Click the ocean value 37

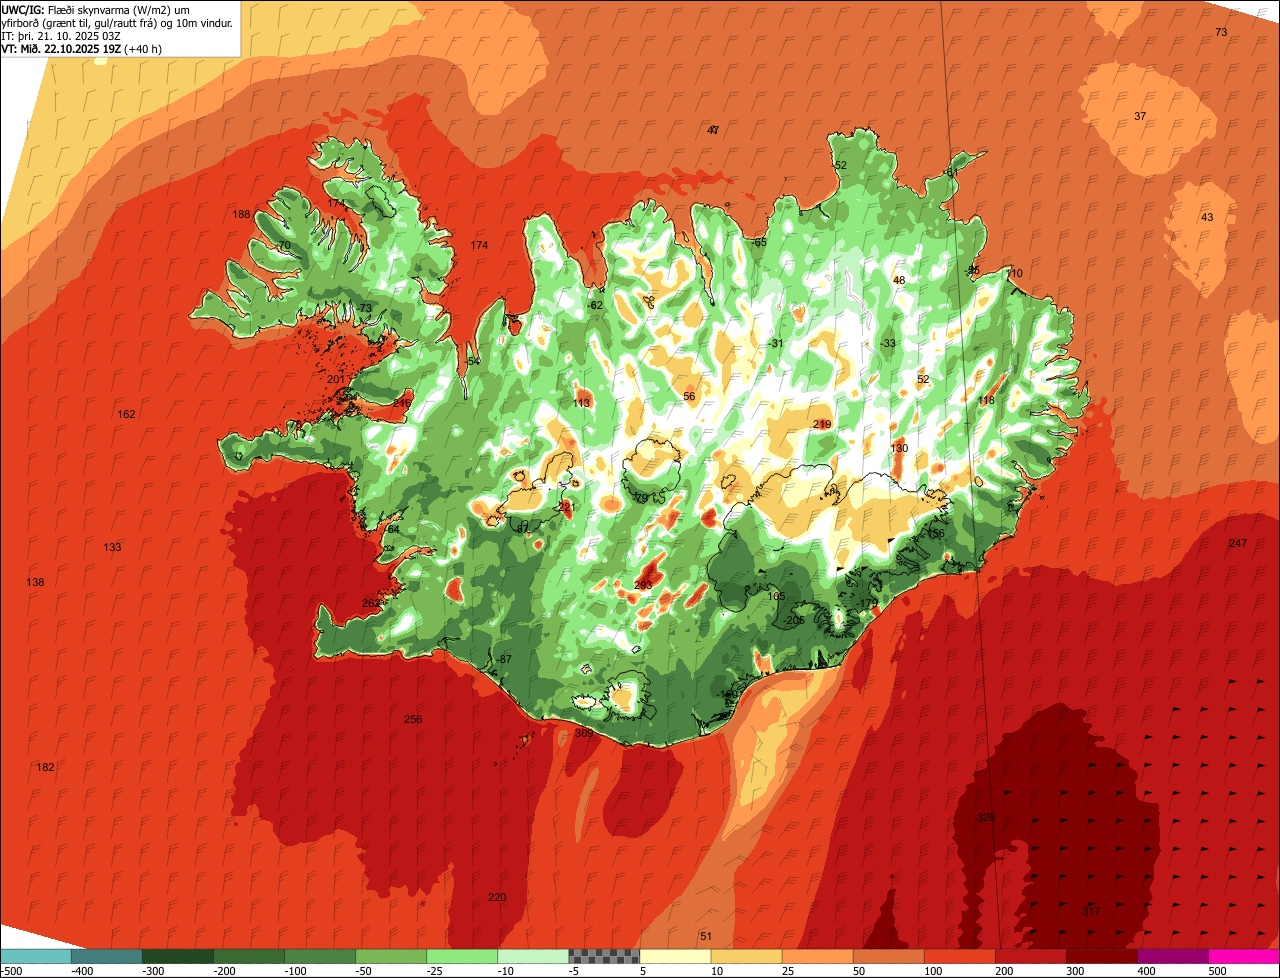(x=1140, y=116)
